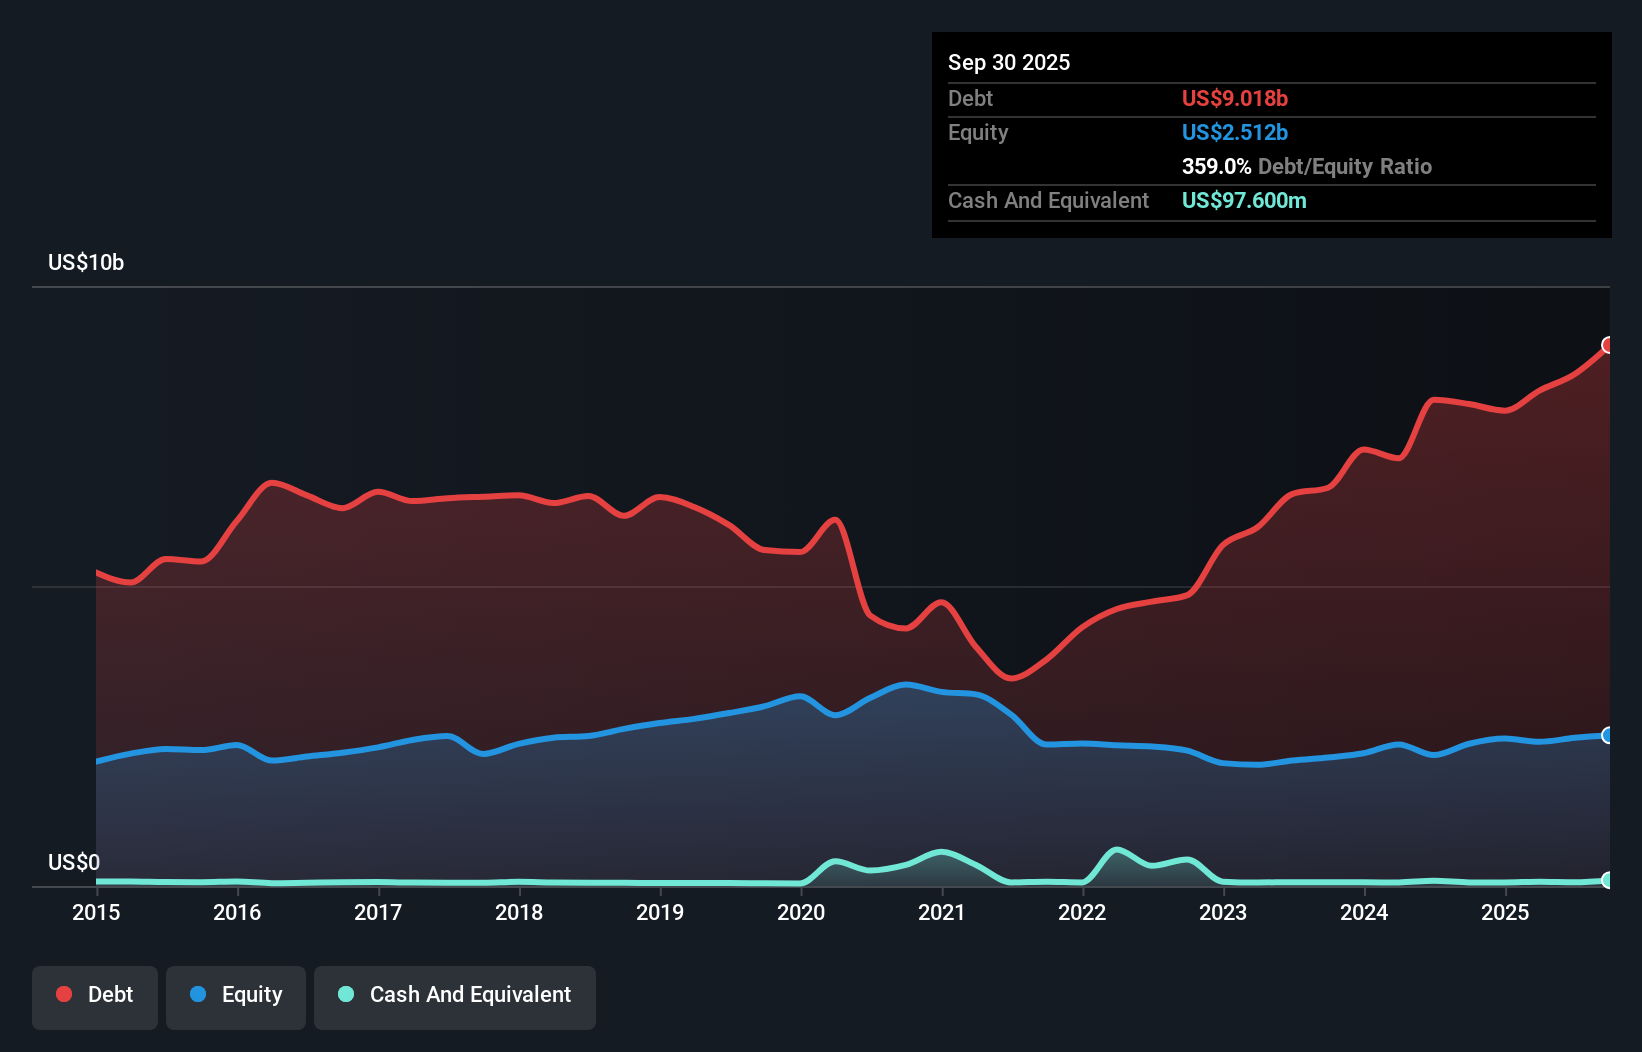Select the blue equity endpoint marker on the chart
The width and height of the screenshot is (1642, 1052).
(x=1608, y=735)
